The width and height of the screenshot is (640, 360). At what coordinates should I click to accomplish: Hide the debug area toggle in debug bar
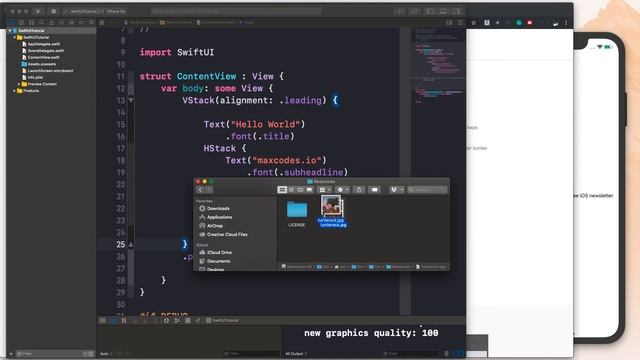(103, 321)
